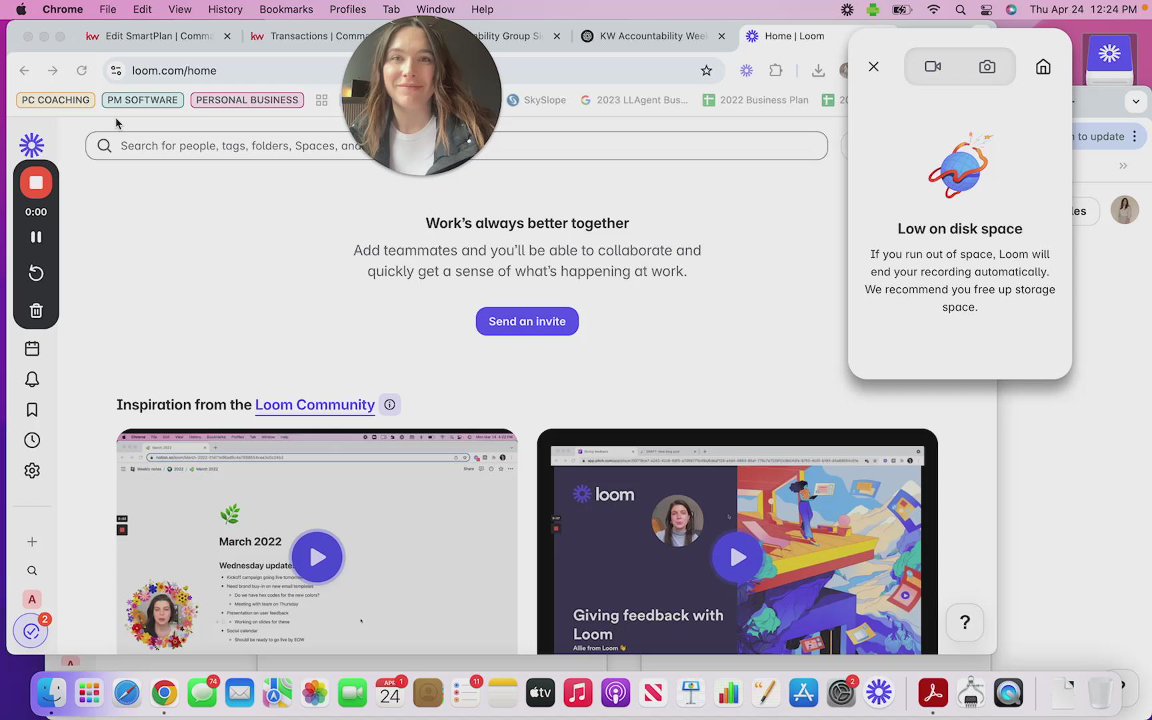
Task: Click the site info icon in address bar
Action: pyautogui.click(x=116, y=71)
